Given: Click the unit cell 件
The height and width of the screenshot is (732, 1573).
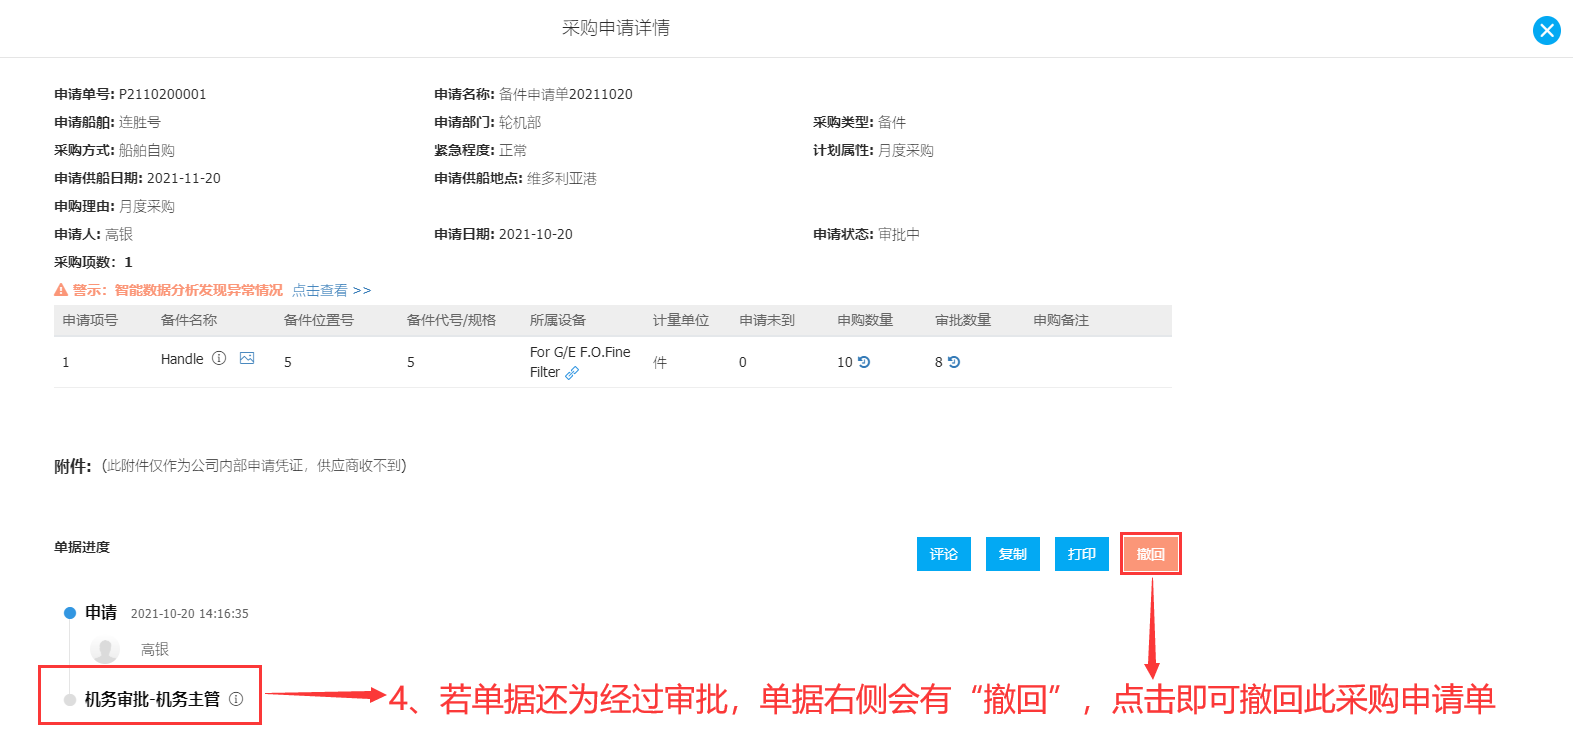Looking at the screenshot, I should pyautogui.click(x=660, y=362).
